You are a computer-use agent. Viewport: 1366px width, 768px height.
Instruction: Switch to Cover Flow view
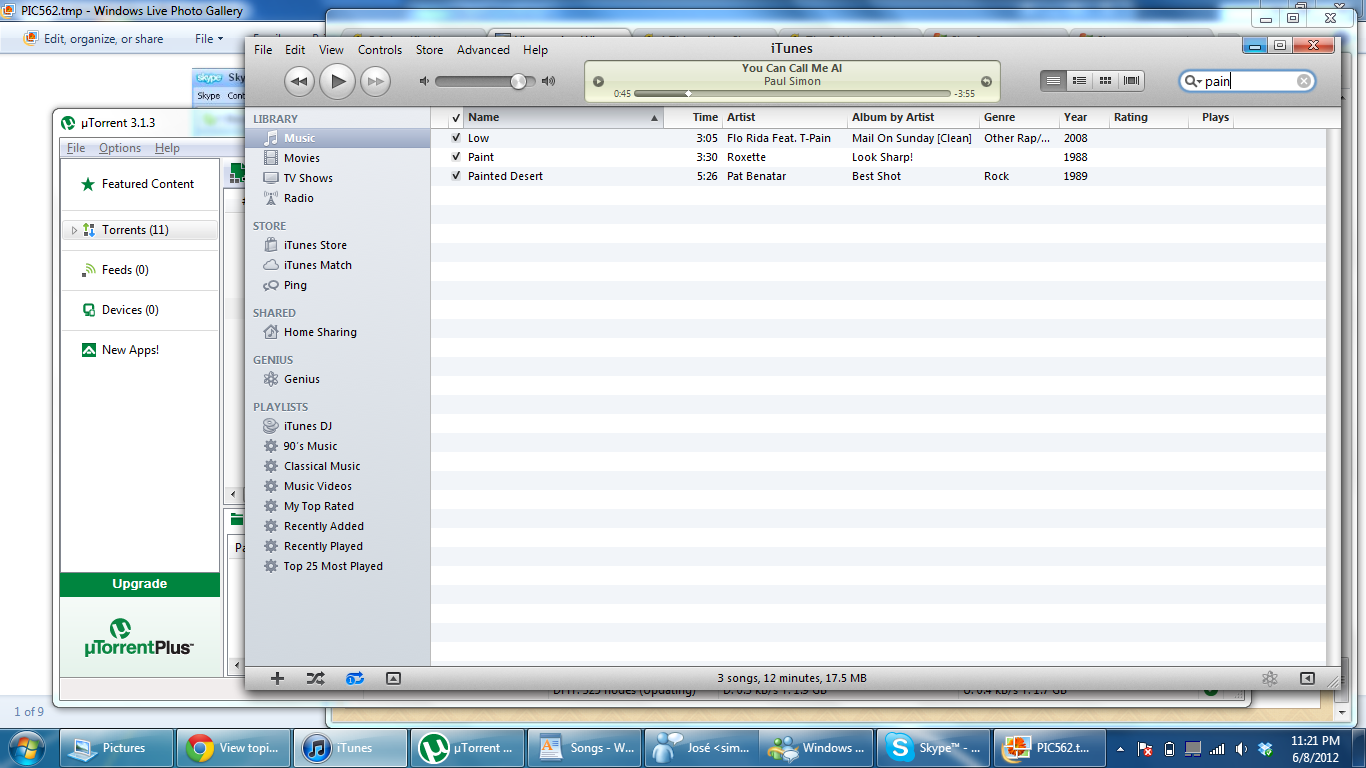tap(1131, 81)
